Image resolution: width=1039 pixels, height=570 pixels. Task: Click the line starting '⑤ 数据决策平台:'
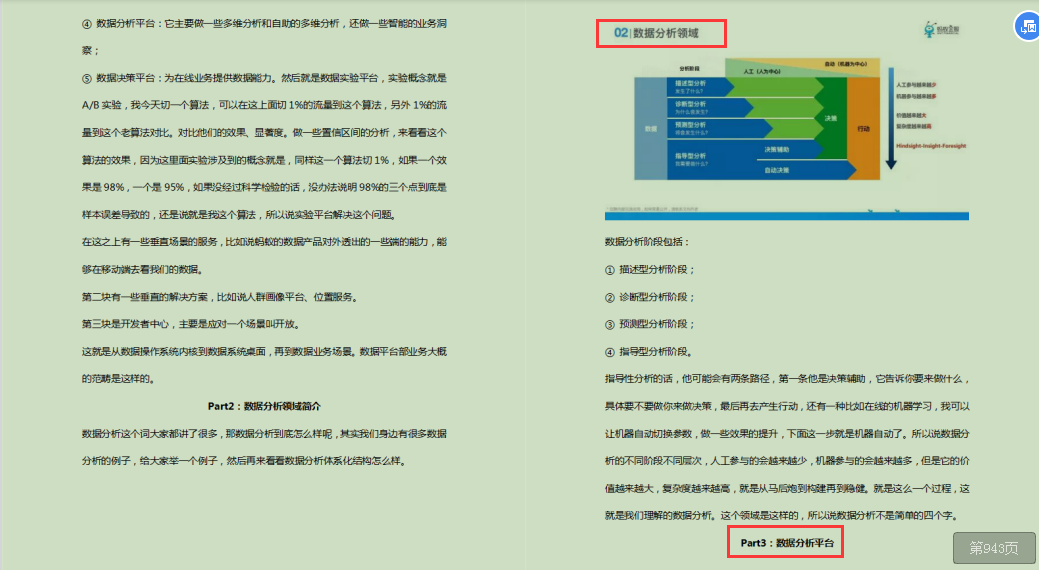tap(264, 78)
